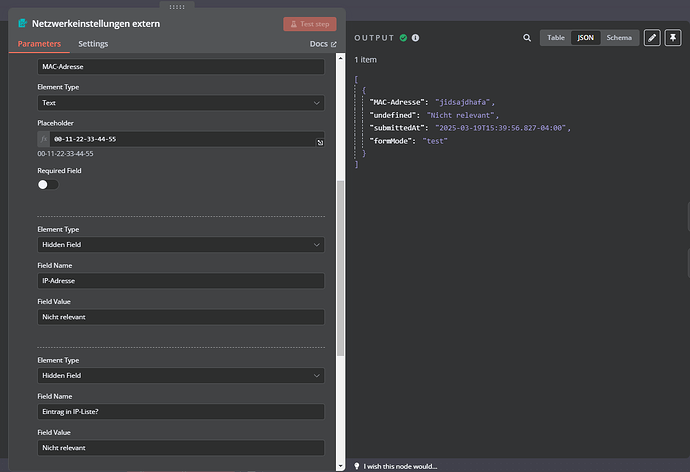Click the IP-Adresse field name input
The width and height of the screenshot is (690, 472).
click(181, 281)
